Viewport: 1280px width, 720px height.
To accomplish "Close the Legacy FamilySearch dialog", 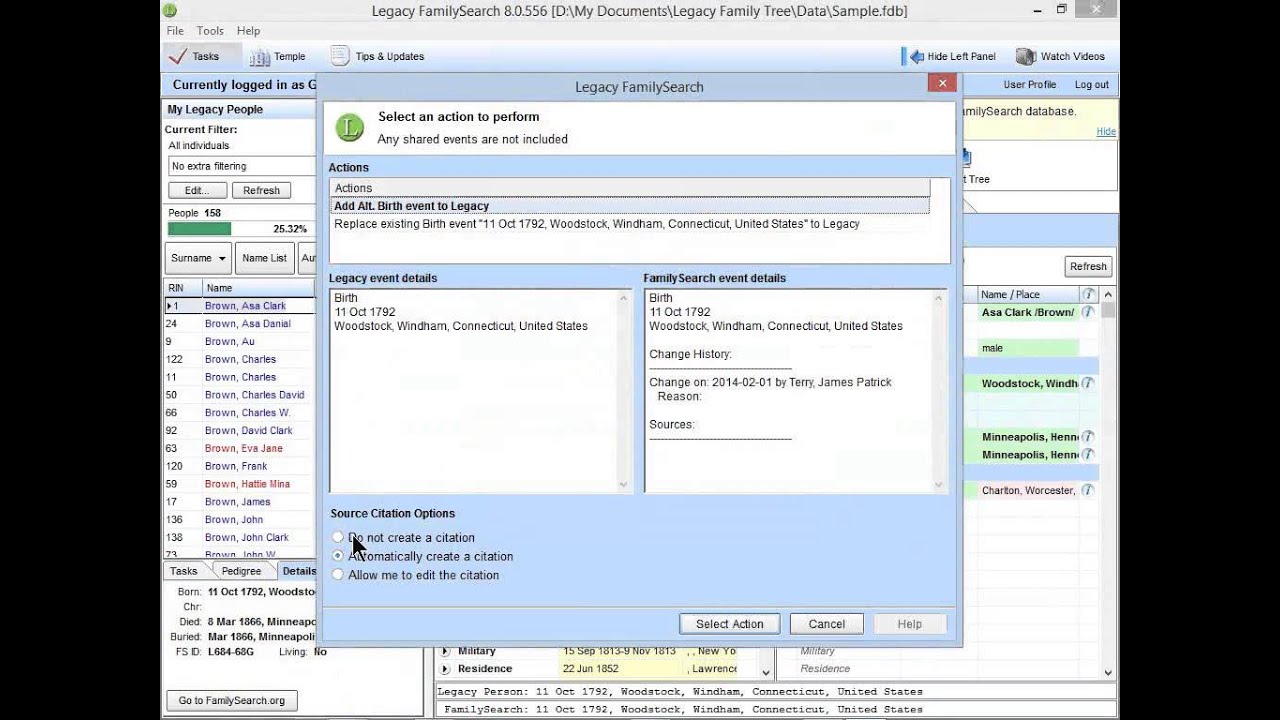I will [942, 84].
